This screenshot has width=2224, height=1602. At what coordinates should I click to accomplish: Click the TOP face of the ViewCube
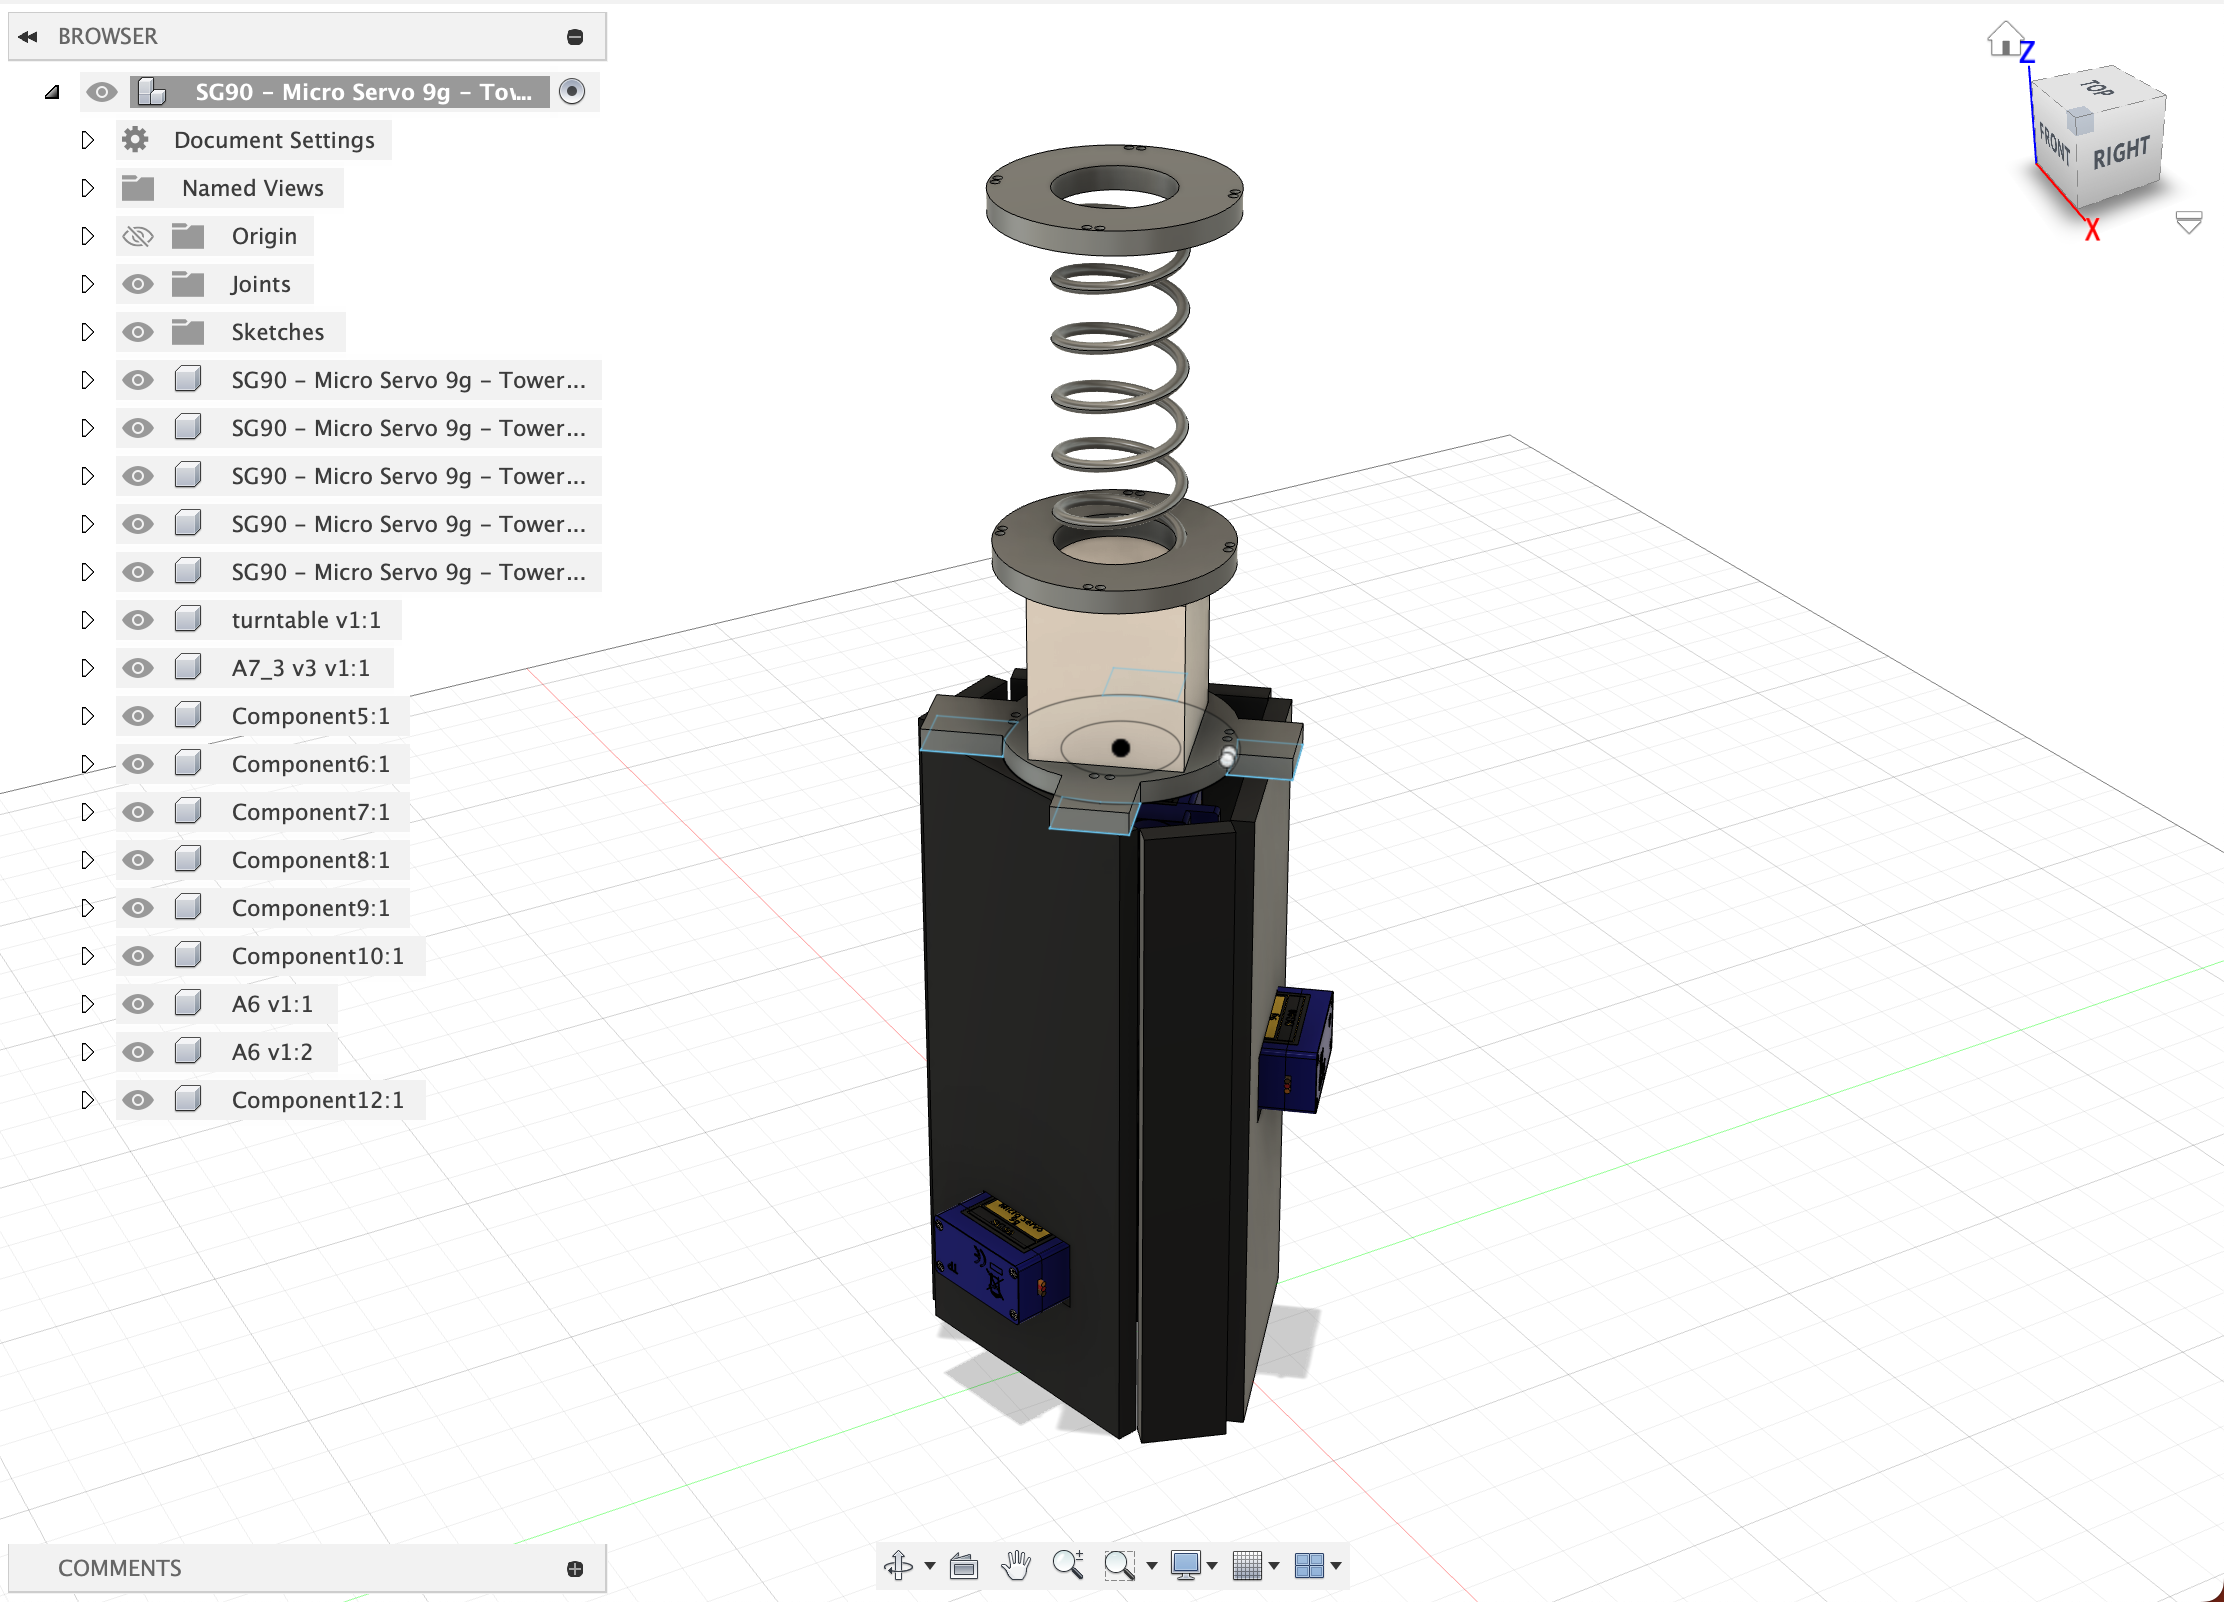(2098, 88)
